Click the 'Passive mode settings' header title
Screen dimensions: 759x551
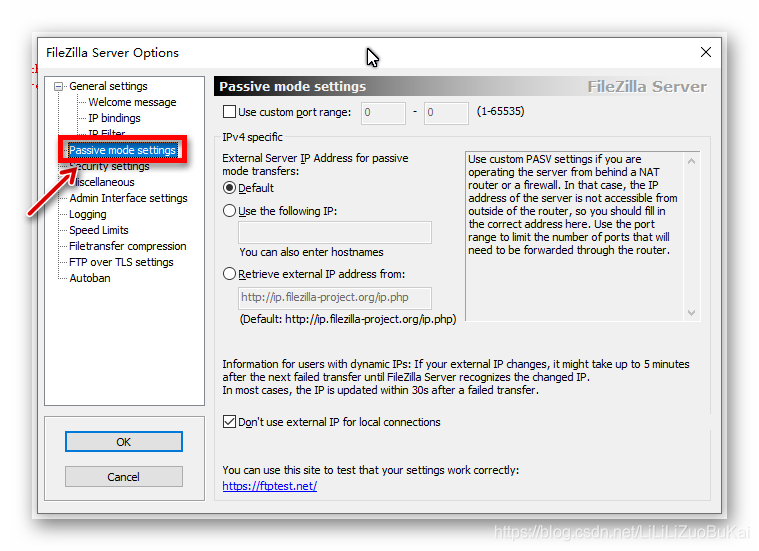point(292,87)
